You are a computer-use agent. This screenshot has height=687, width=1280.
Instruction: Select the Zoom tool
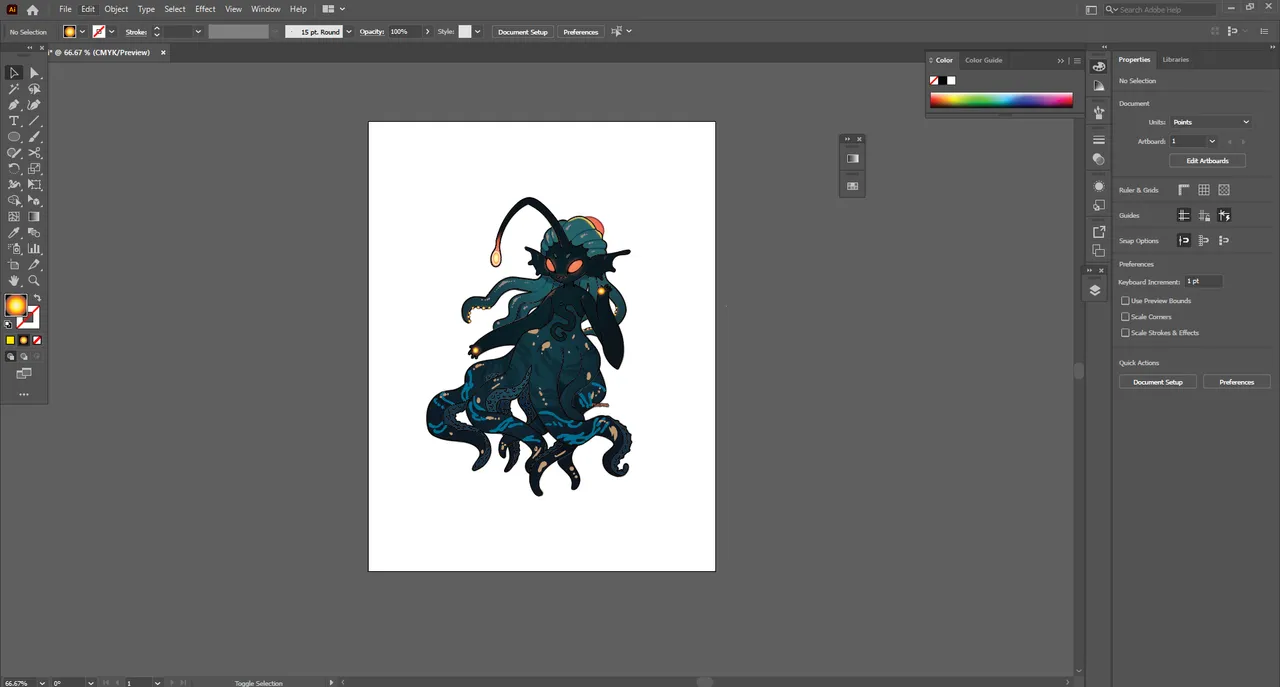tap(34, 281)
